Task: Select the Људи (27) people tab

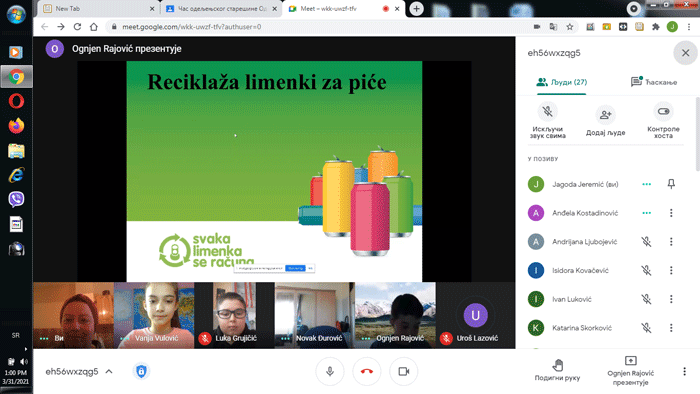Action: (x=562, y=82)
